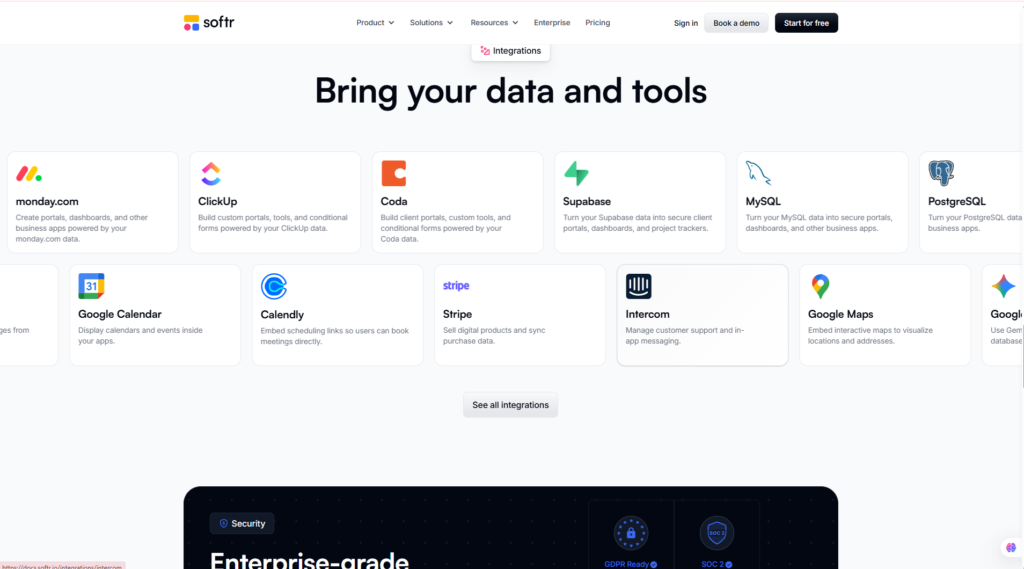Click the Integrations pill label
This screenshot has height=569, width=1024.
coord(517,50)
